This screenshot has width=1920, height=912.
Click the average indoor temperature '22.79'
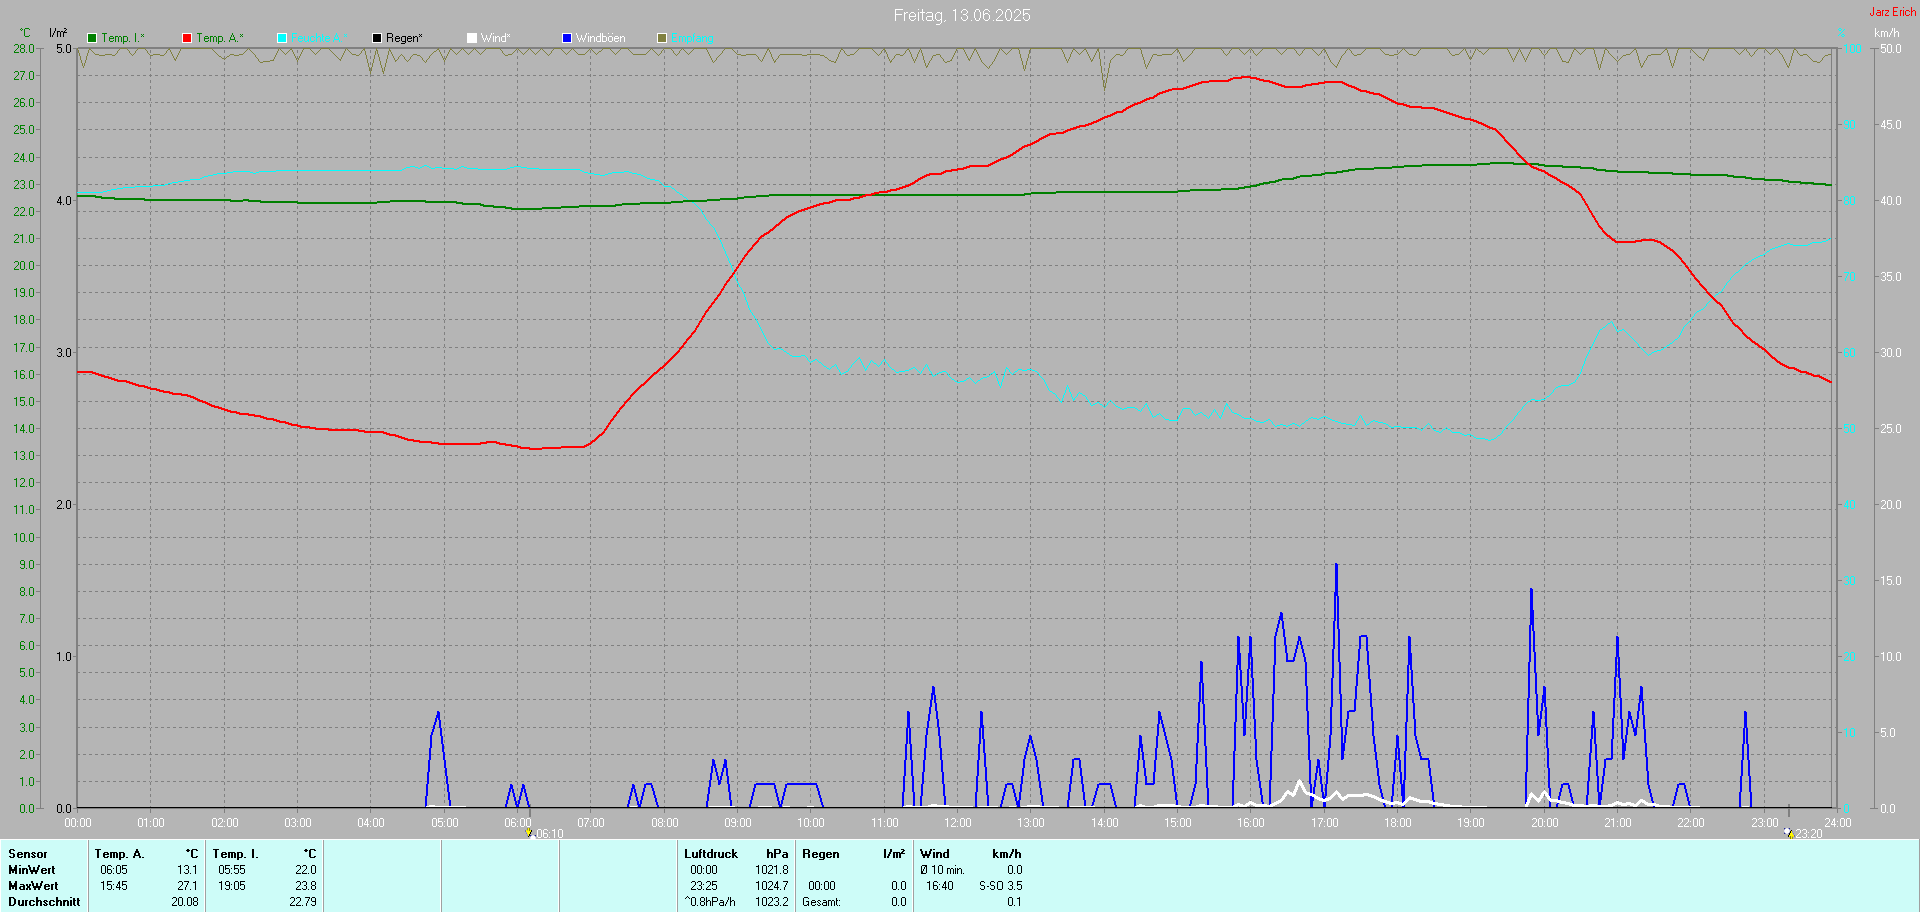pyautogui.click(x=303, y=902)
